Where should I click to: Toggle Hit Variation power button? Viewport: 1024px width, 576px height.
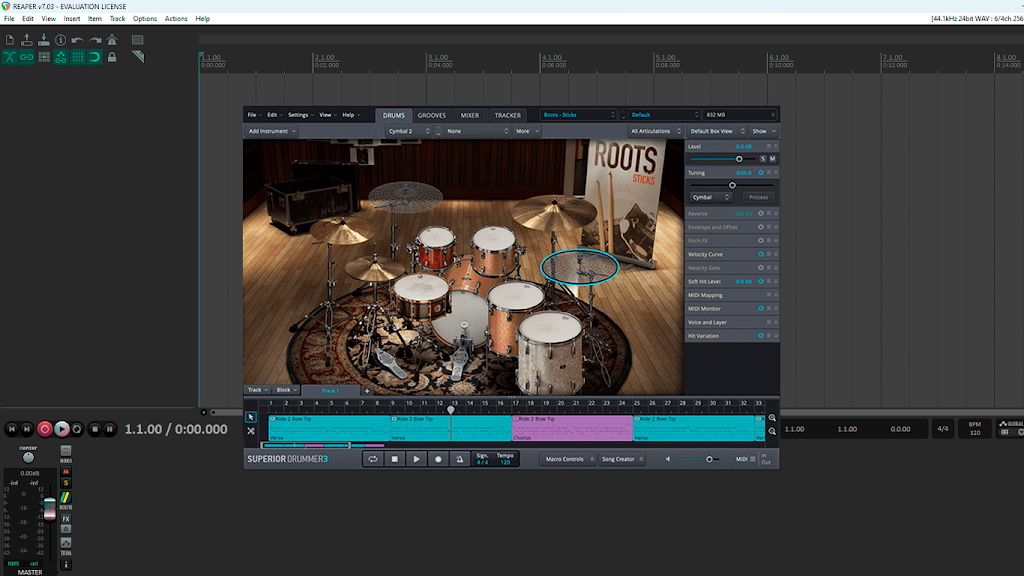pyautogui.click(x=761, y=336)
